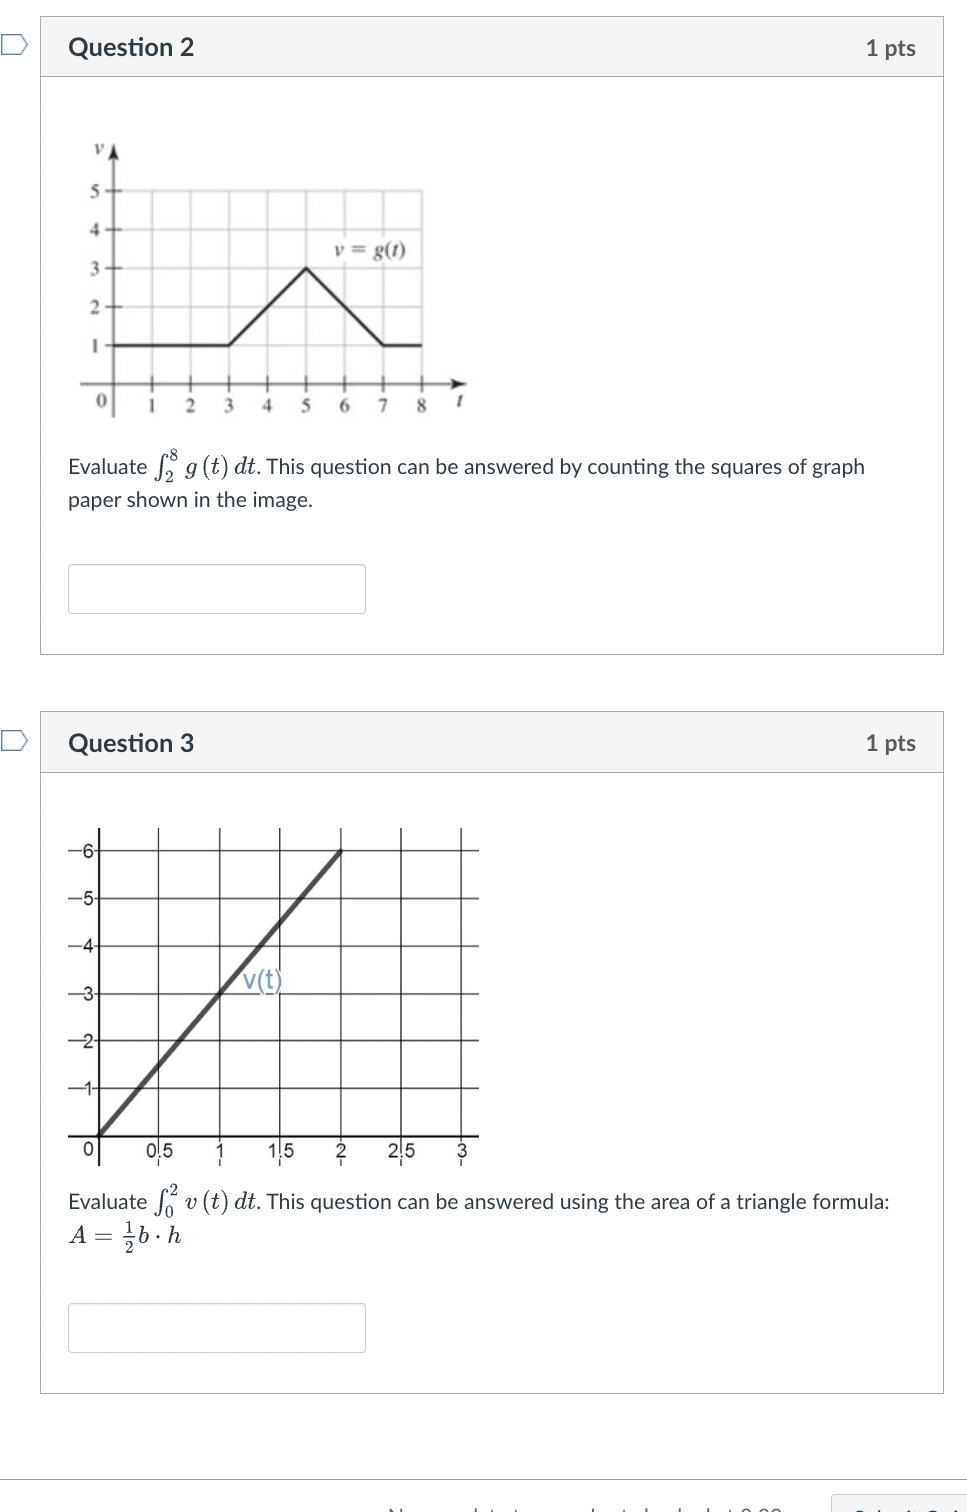This screenshot has width=967, height=1512.
Task: Select the Question 3 header tab
Action: (x=131, y=743)
